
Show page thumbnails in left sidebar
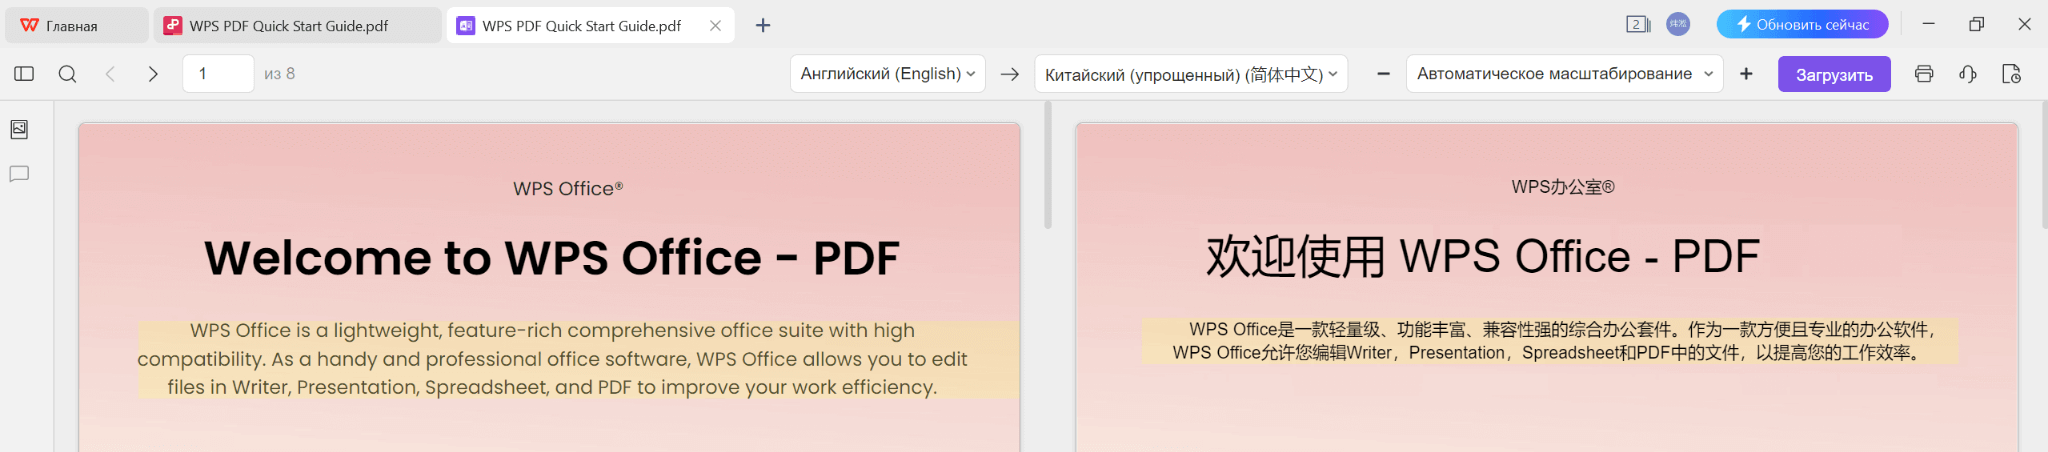(19, 129)
